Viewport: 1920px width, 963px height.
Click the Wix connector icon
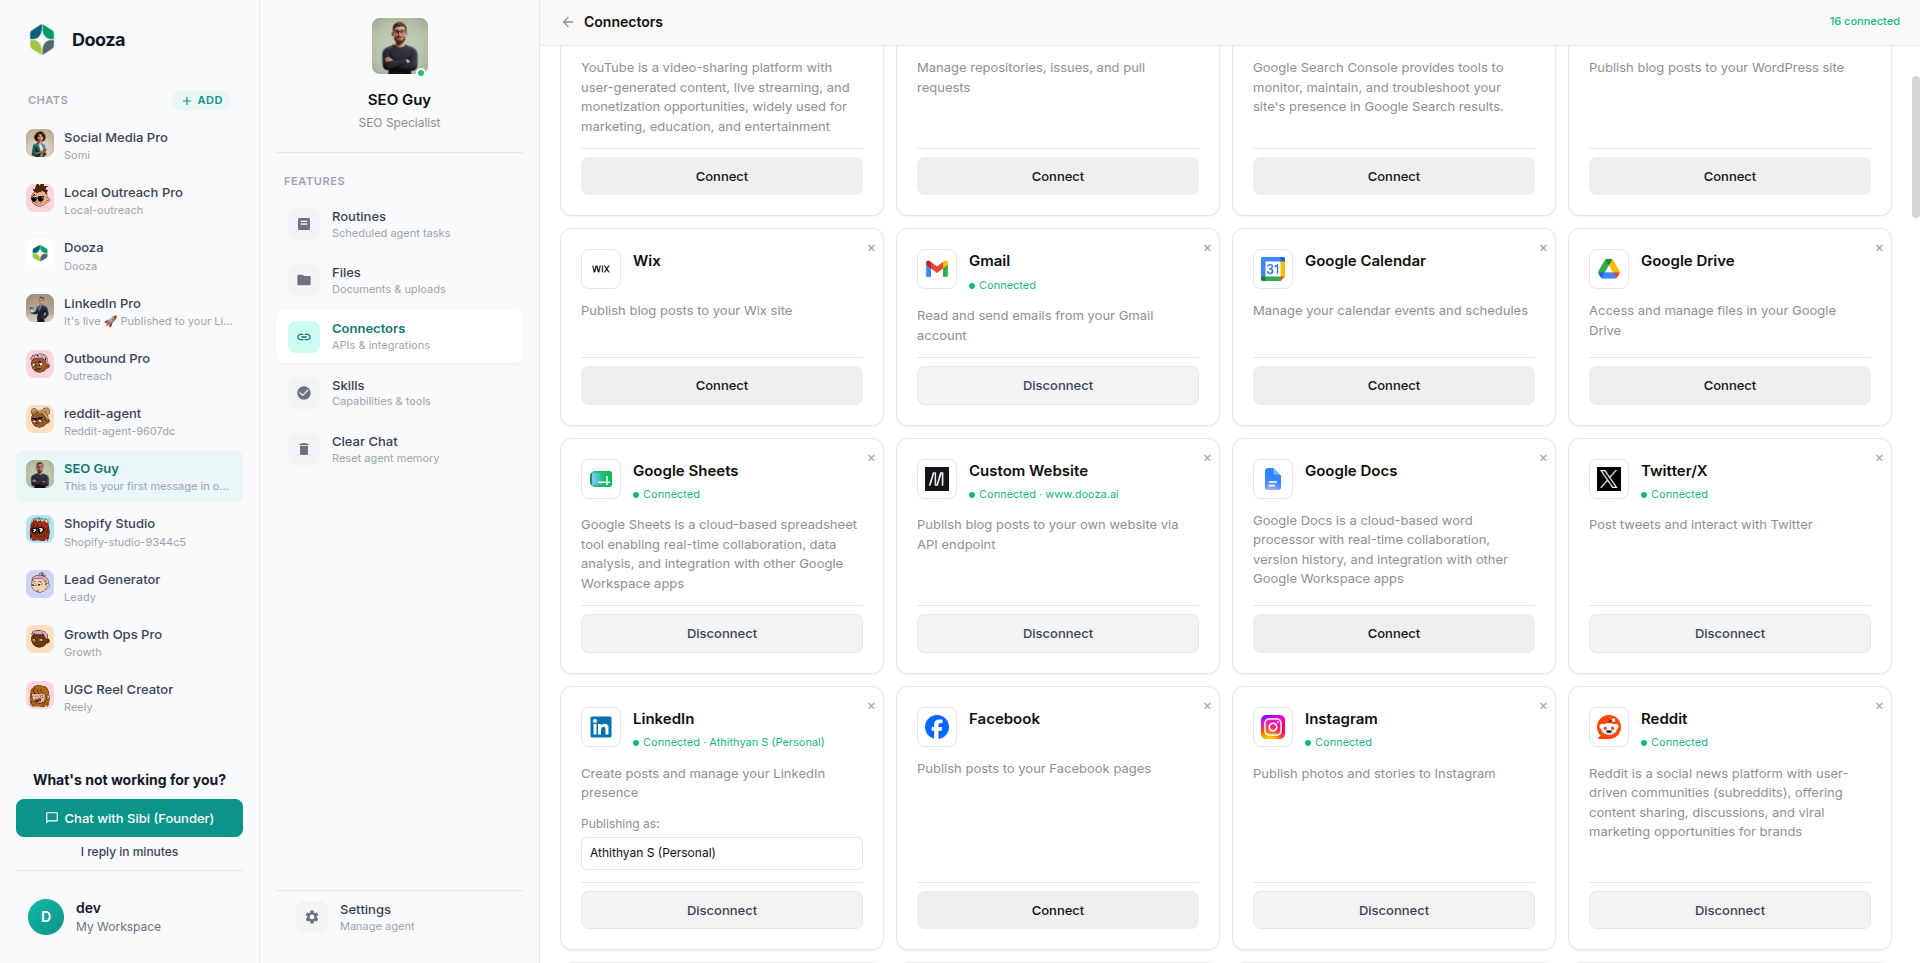coord(601,269)
